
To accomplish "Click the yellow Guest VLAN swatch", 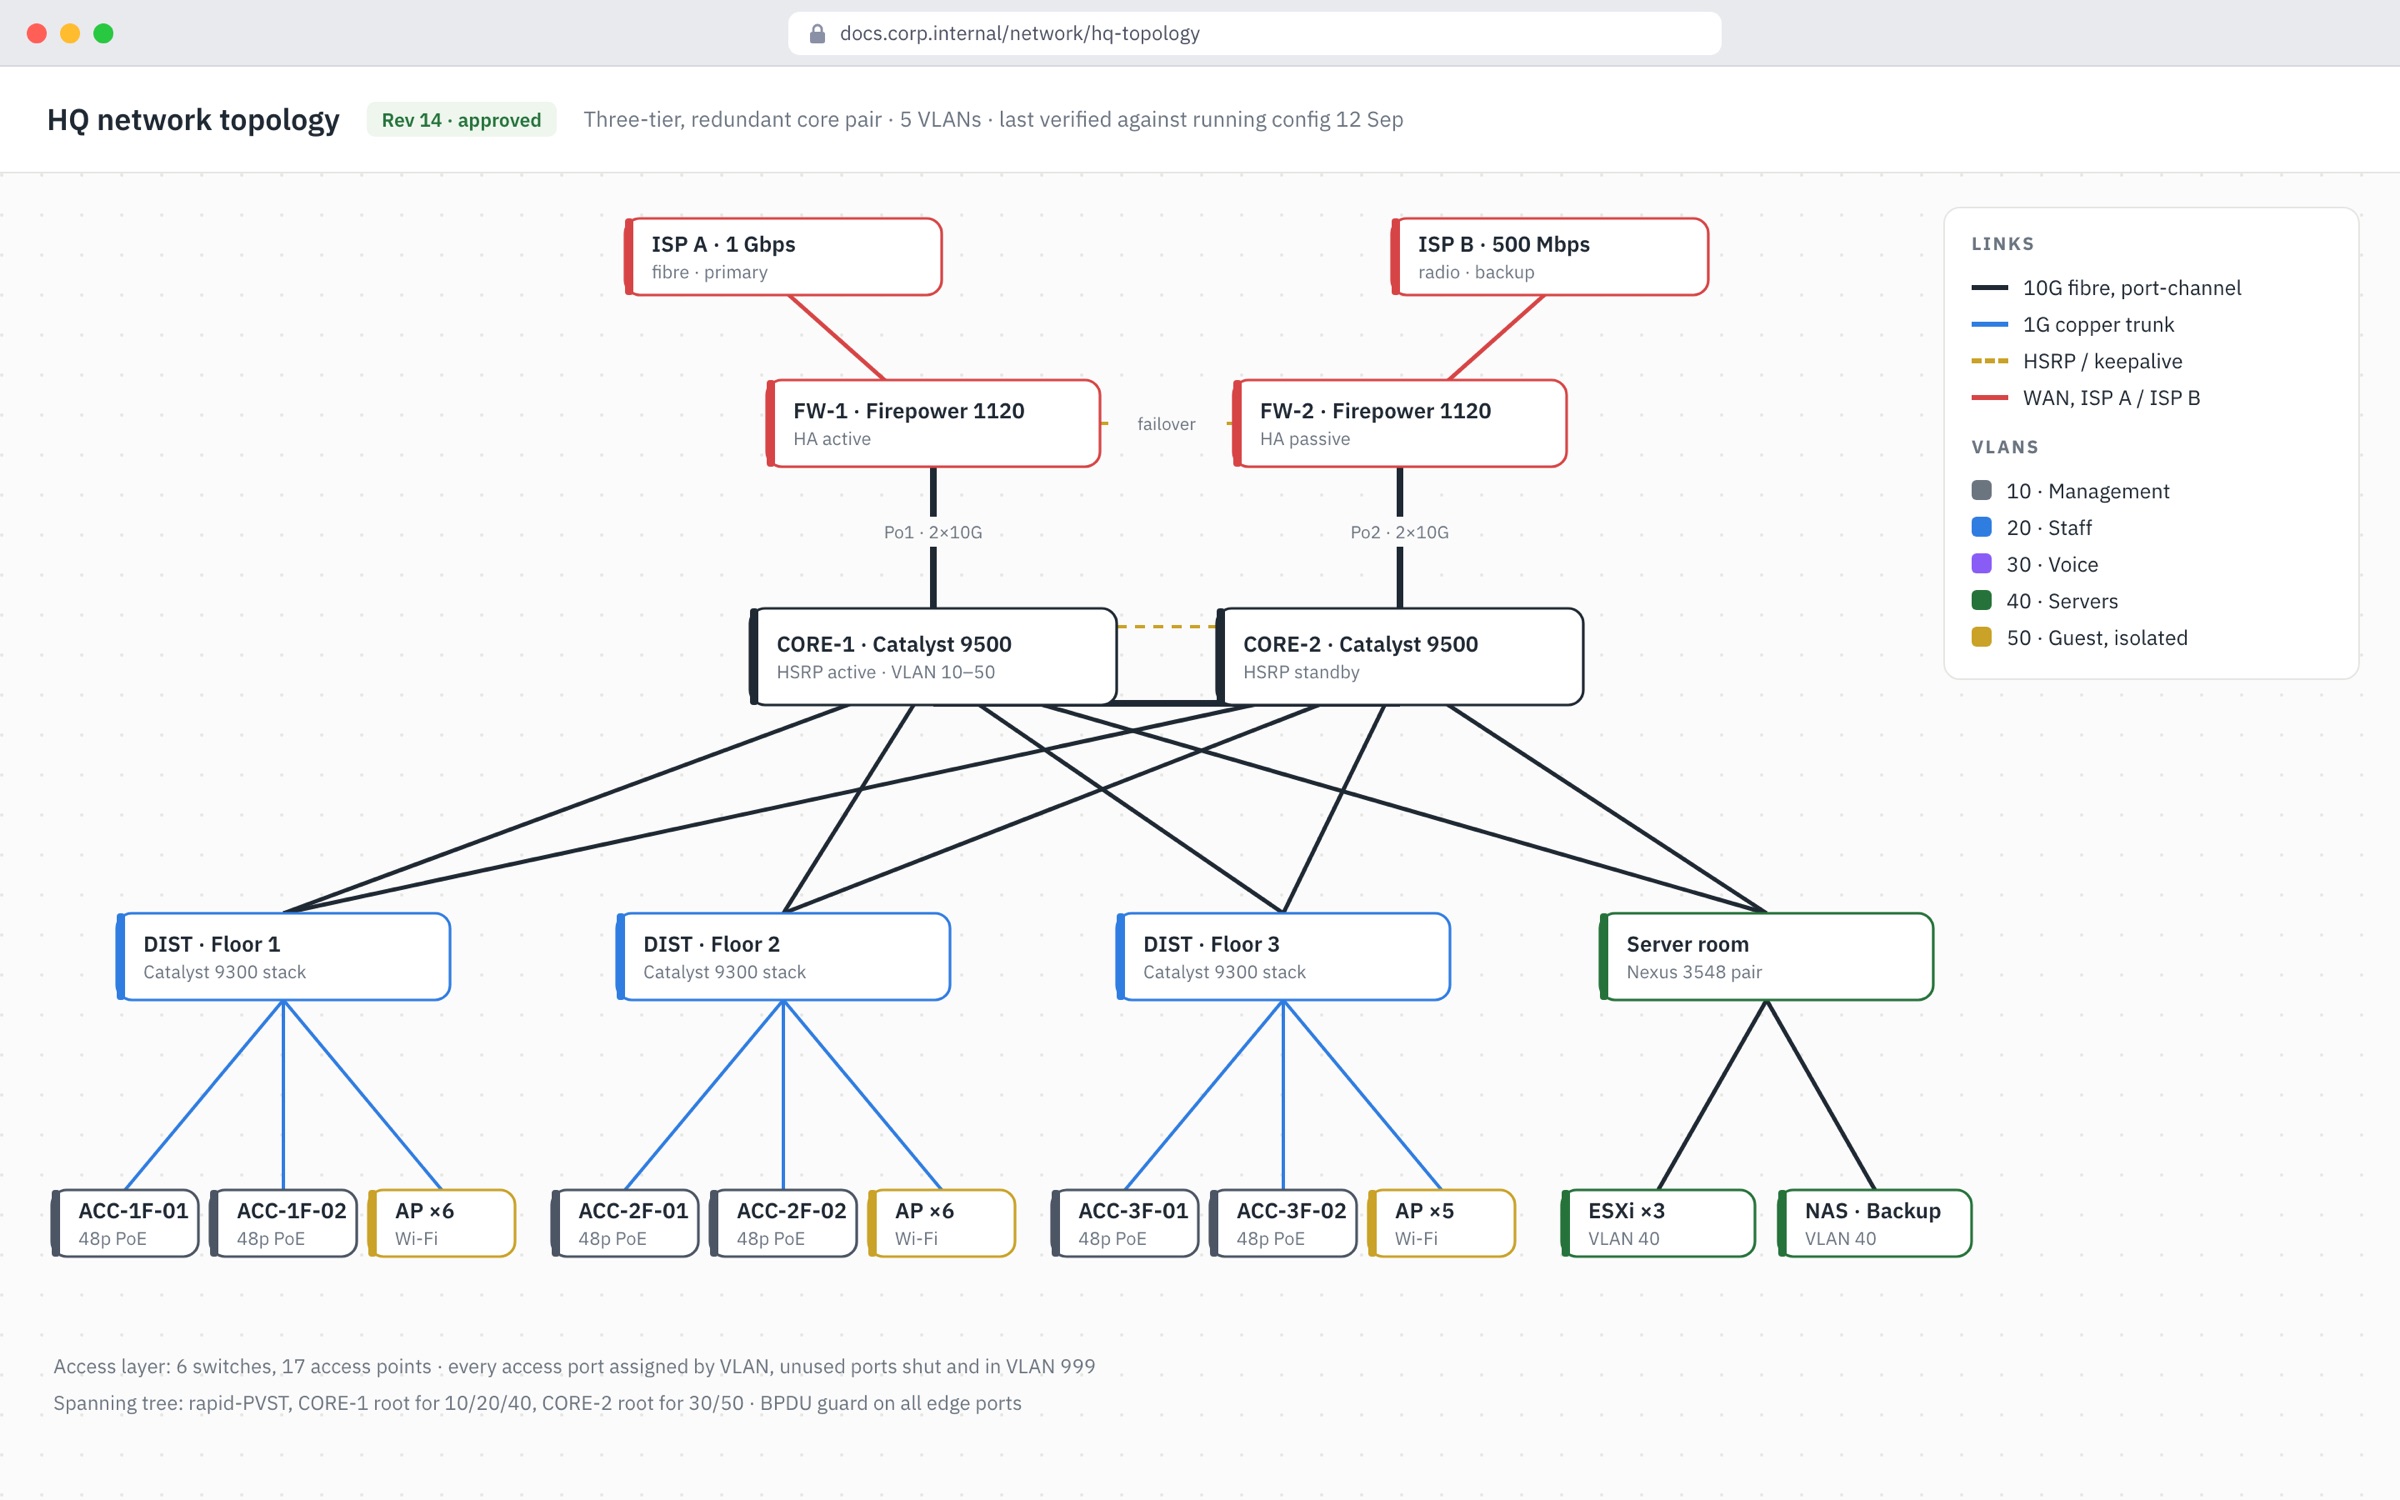I will 1981,637.
